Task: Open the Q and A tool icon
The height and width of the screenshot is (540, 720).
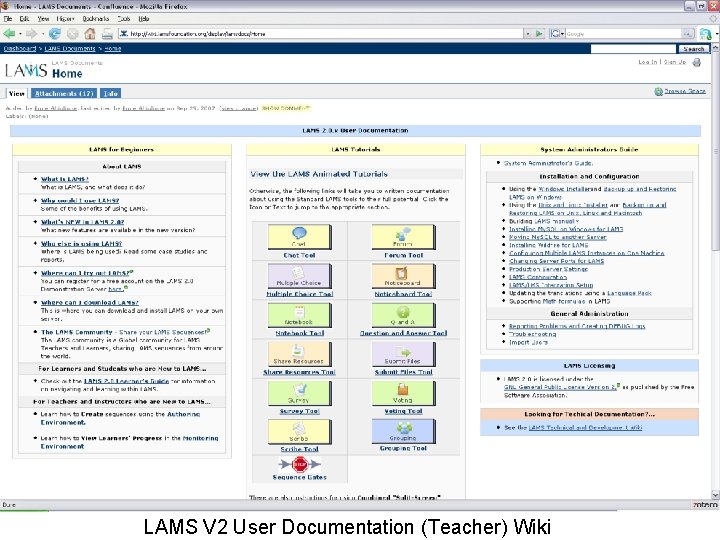Action: 403,315
